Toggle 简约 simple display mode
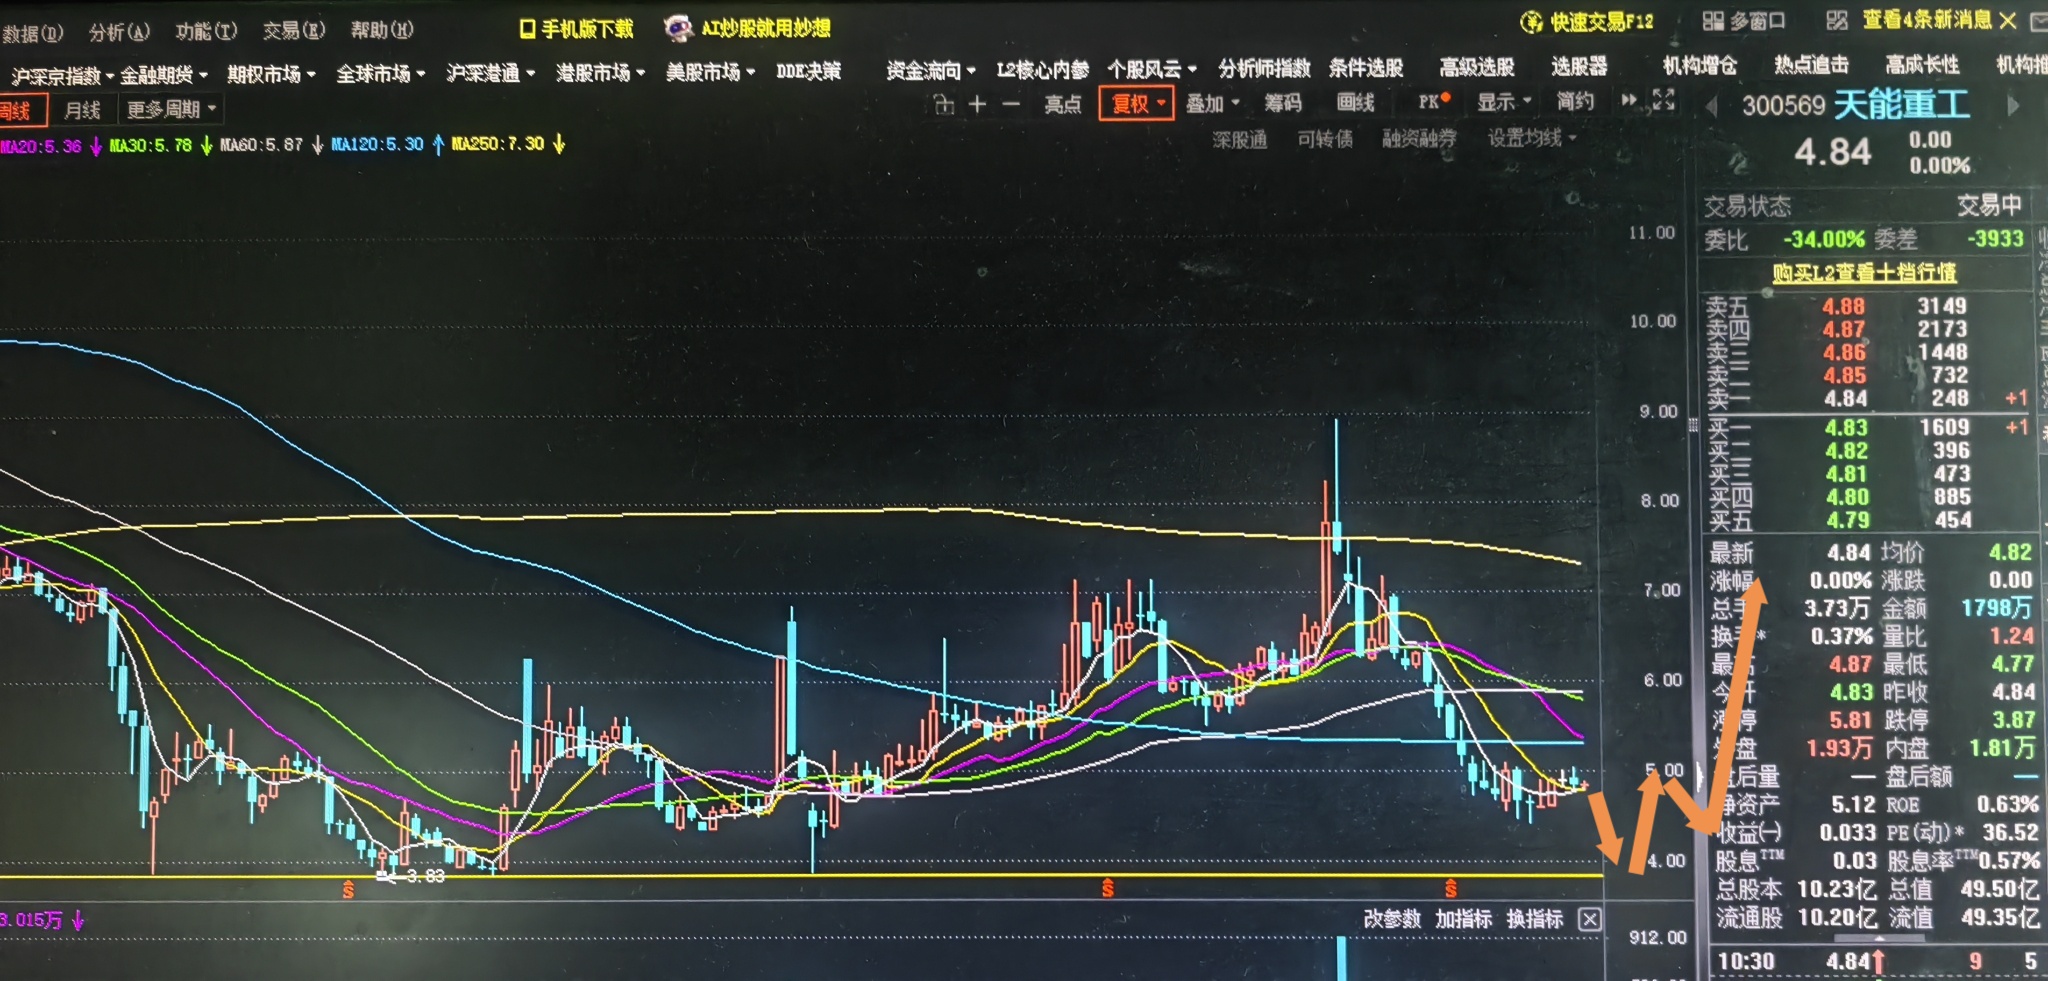The height and width of the screenshot is (981, 2048). click(x=1575, y=101)
